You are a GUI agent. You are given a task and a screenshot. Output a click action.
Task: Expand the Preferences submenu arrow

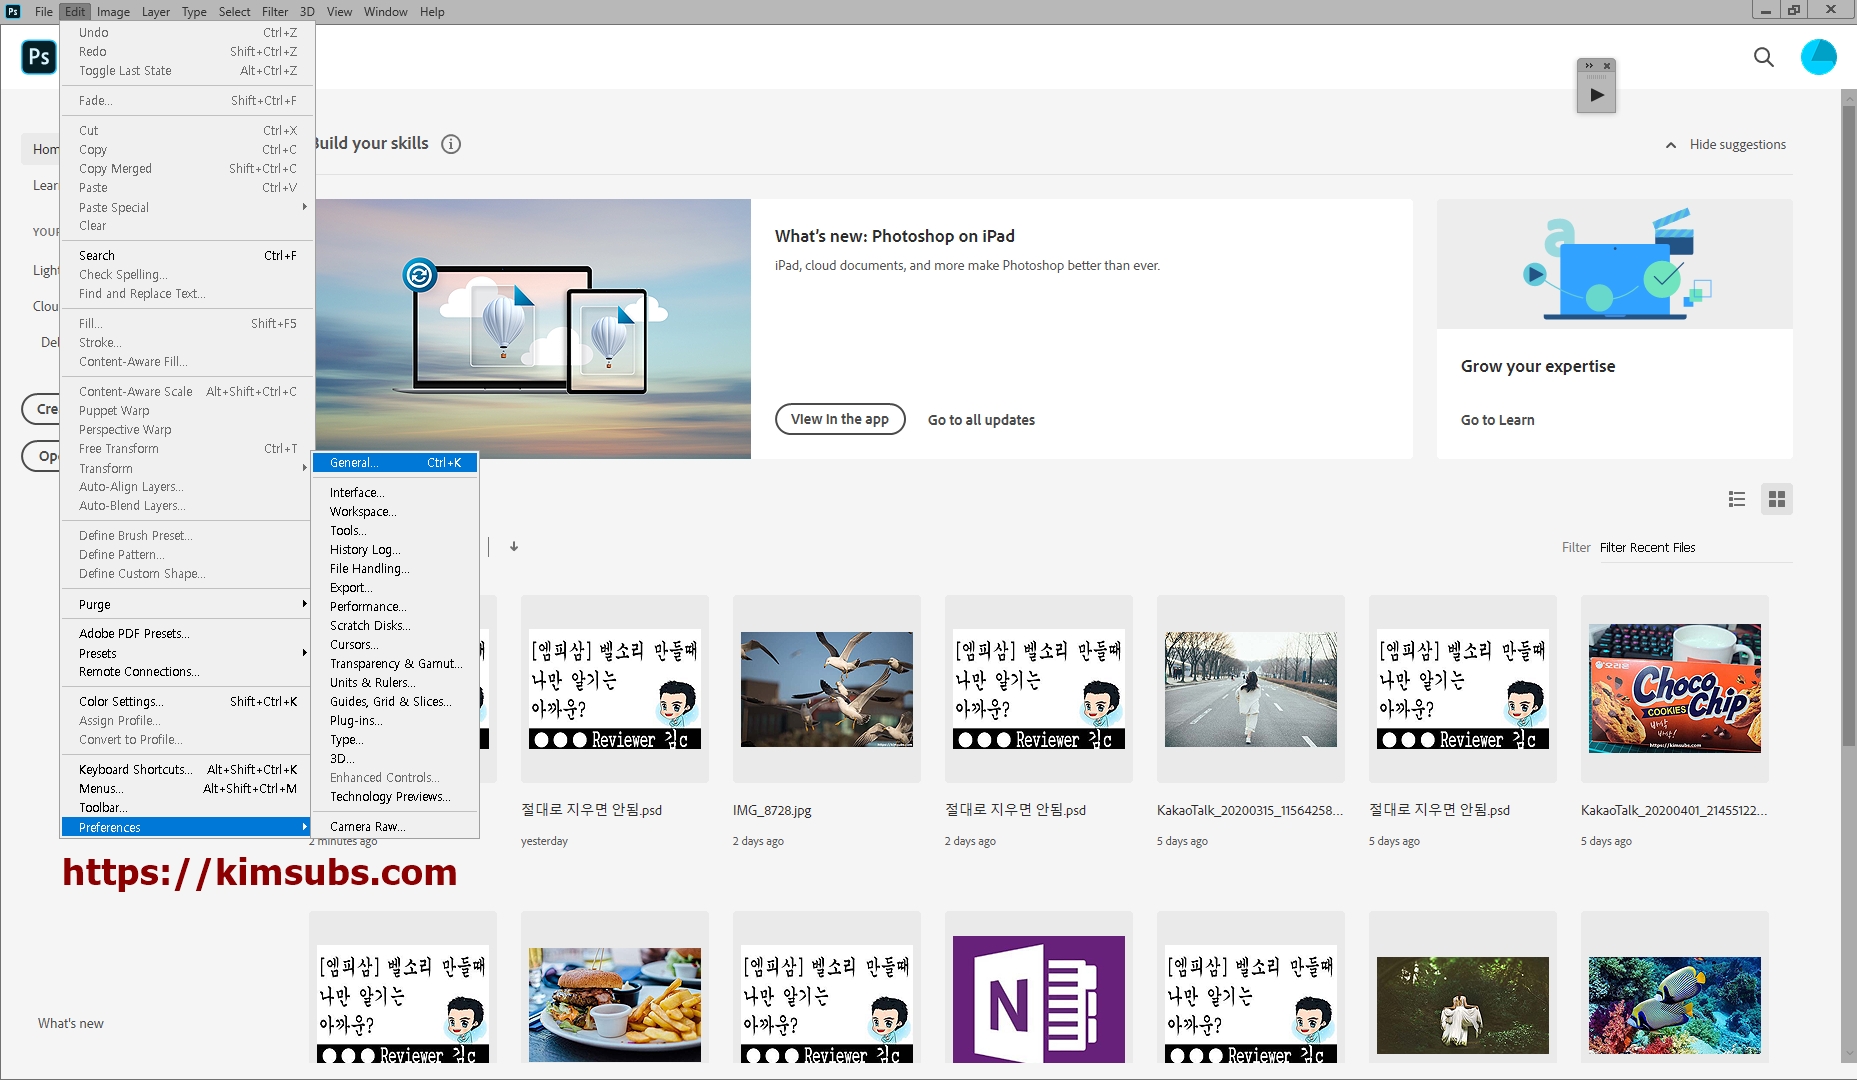pyautogui.click(x=304, y=827)
